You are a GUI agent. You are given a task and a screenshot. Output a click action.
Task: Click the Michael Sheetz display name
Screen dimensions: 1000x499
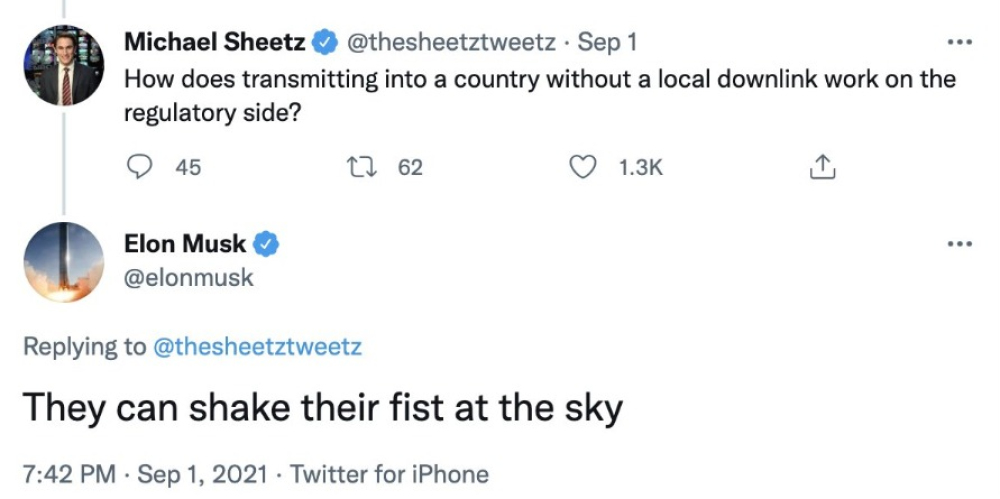tap(215, 43)
